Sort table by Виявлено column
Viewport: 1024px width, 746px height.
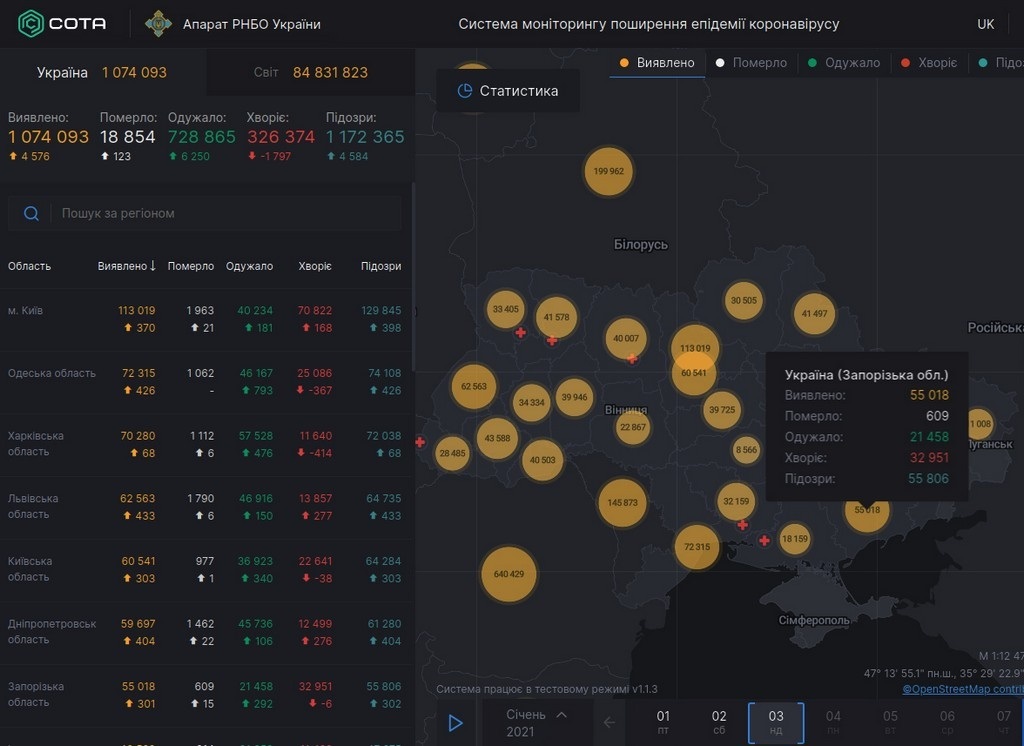click(127, 266)
